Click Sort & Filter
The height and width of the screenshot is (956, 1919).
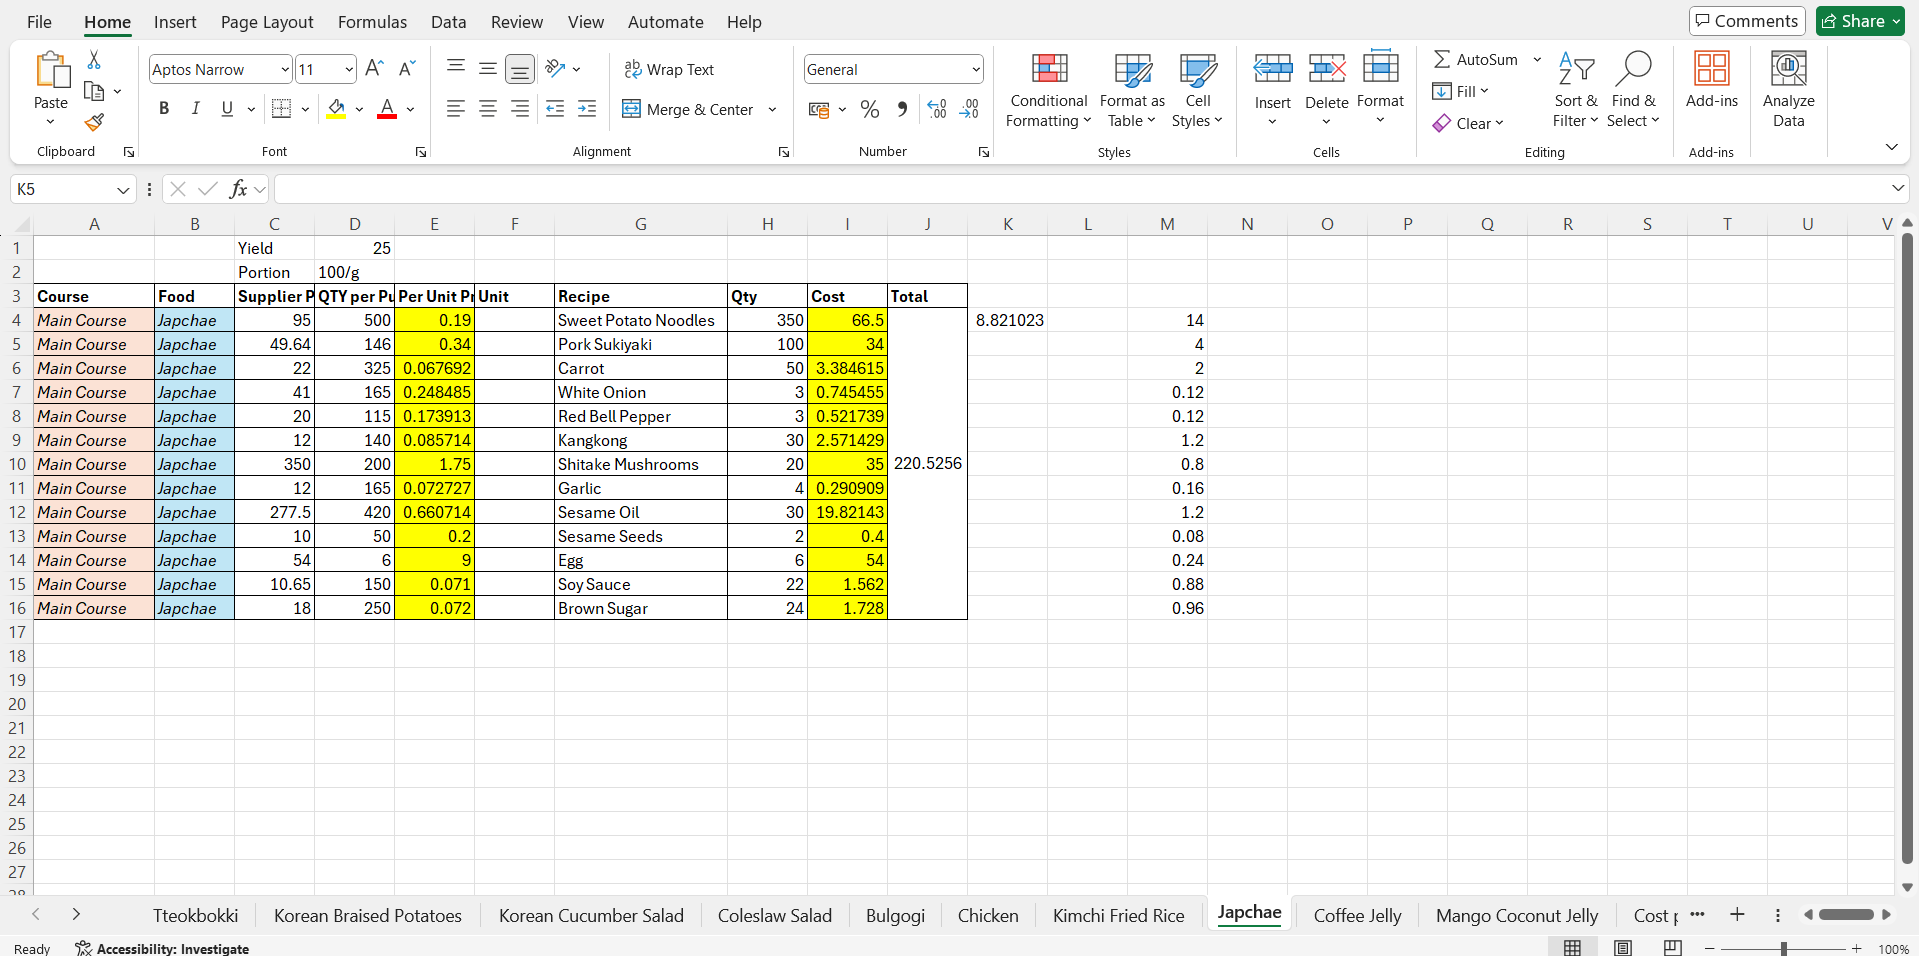point(1576,90)
